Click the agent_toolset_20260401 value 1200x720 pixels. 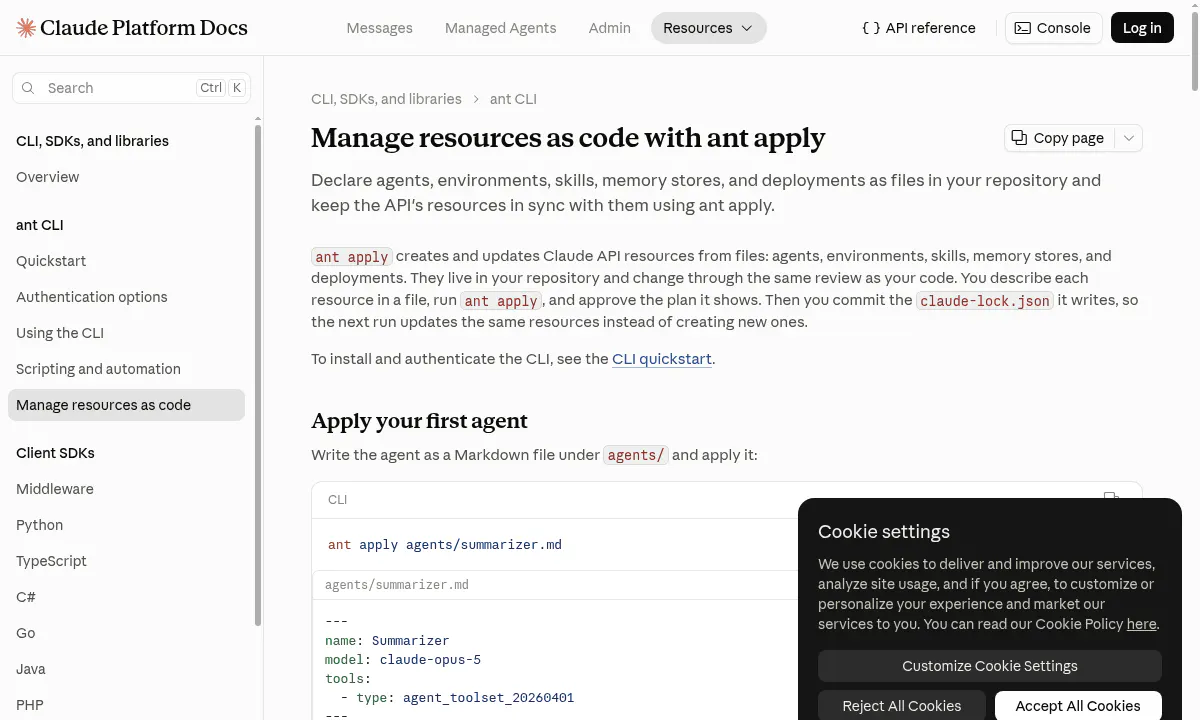(488, 698)
